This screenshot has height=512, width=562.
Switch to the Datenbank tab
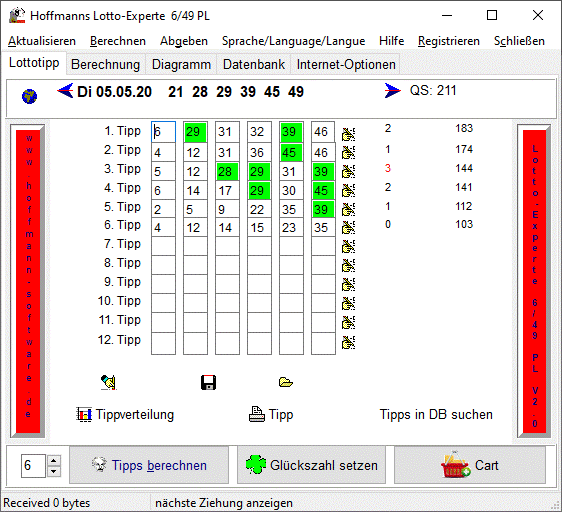(254, 65)
